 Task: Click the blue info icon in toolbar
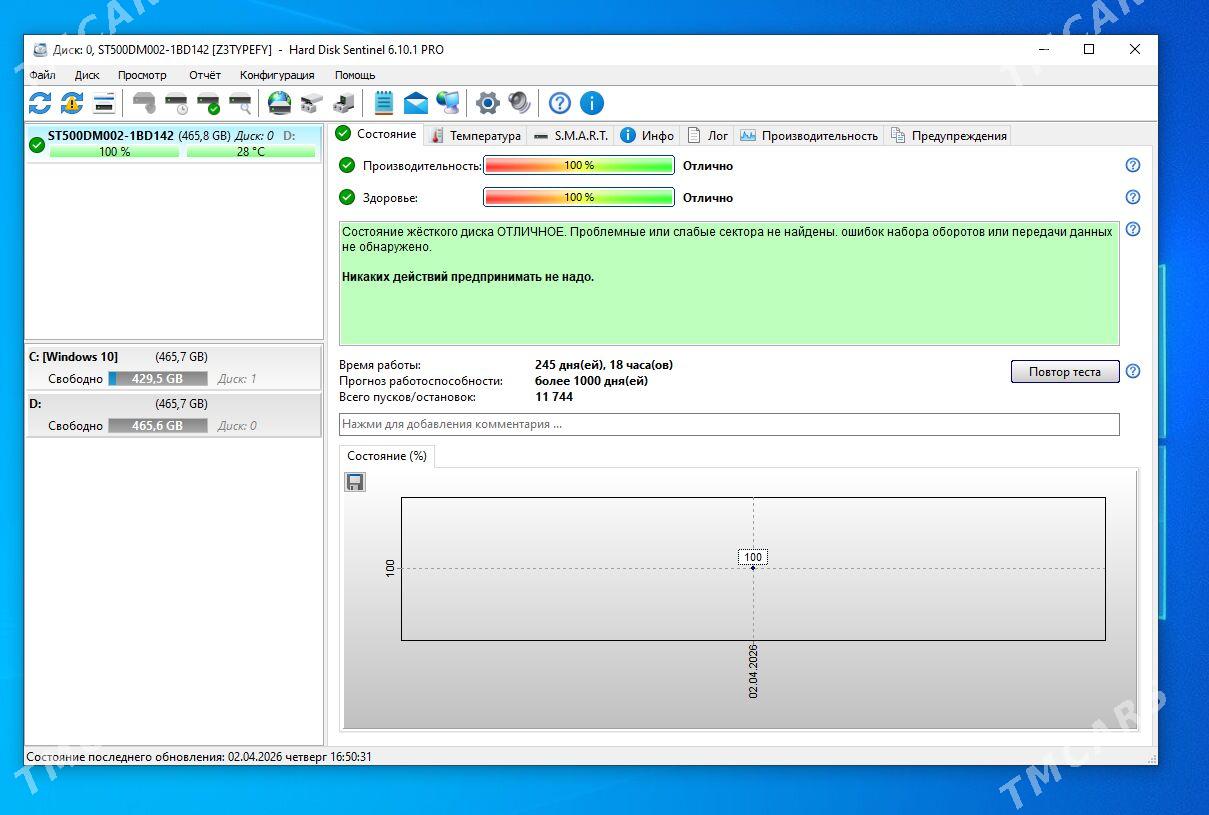[592, 103]
